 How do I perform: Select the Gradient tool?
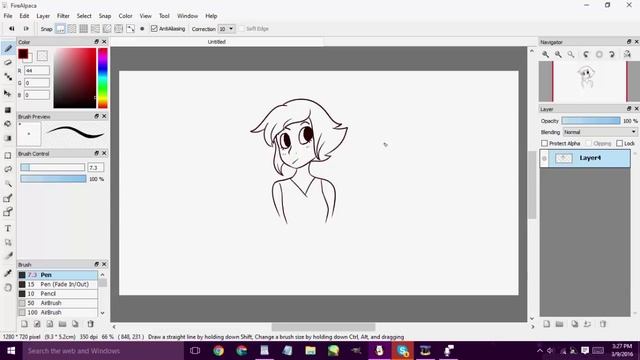8,138
